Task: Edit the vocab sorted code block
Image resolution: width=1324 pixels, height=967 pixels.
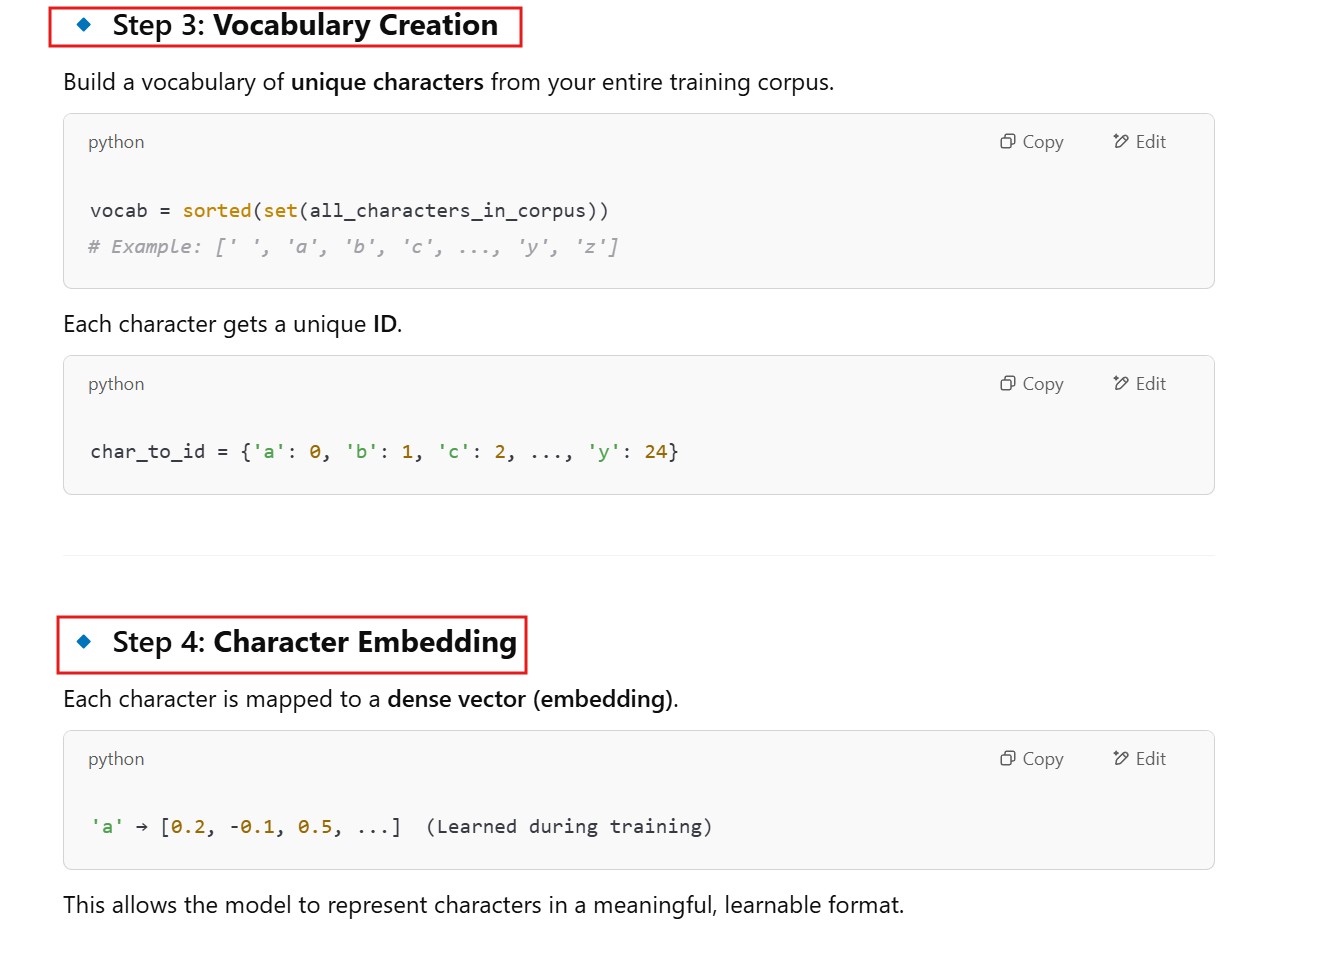Action: (1139, 142)
